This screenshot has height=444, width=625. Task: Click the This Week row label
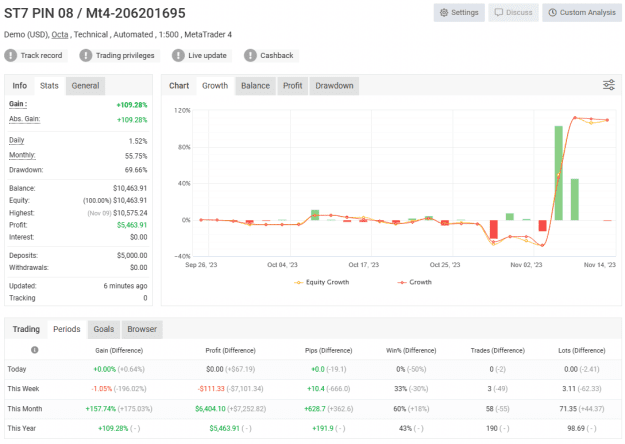pos(24,389)
